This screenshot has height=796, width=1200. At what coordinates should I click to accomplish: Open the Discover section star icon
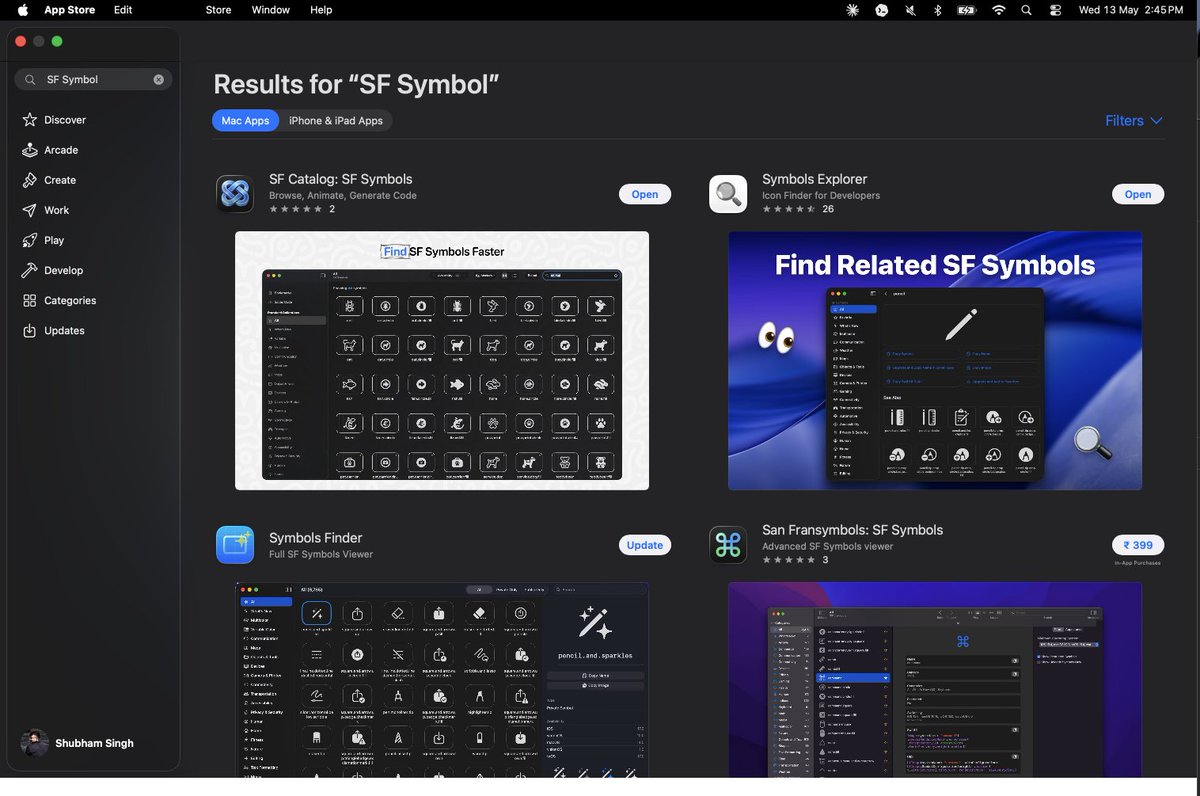(29, 120)
